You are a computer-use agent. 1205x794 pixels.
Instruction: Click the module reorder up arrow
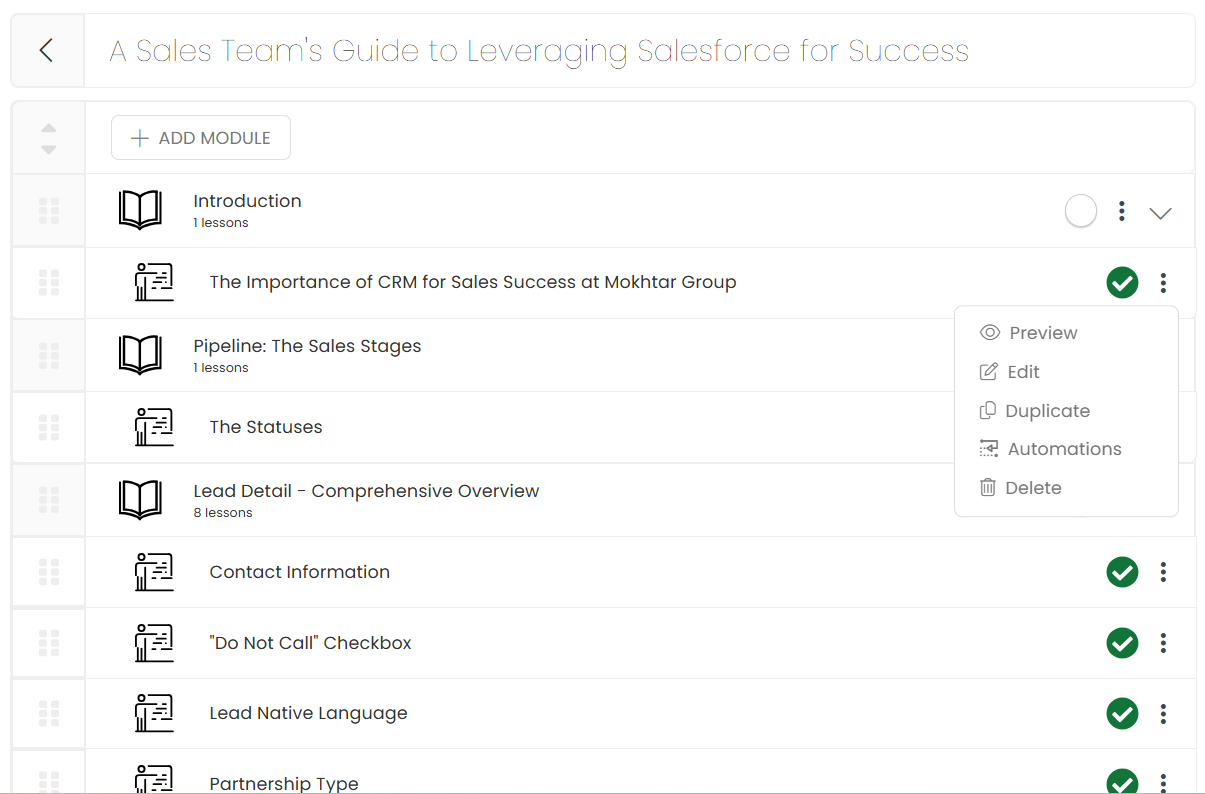(48, 128)
